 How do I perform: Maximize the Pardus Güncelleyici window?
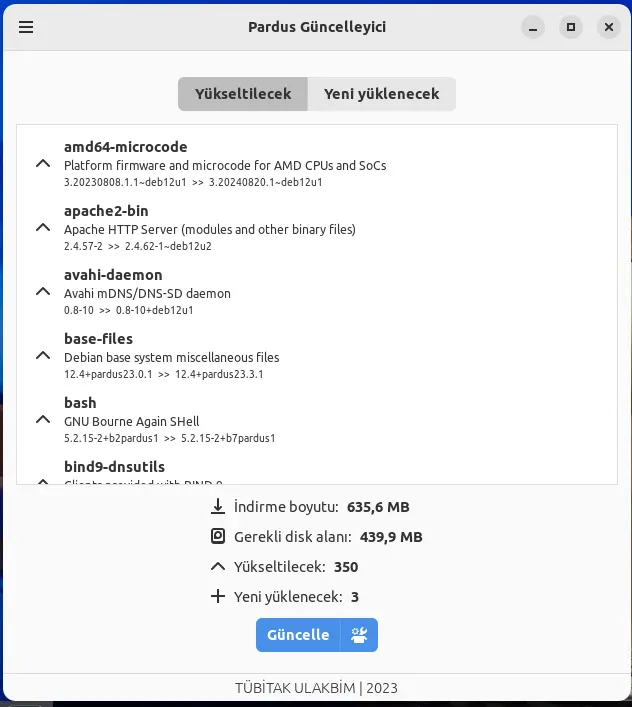pos(571,28)
